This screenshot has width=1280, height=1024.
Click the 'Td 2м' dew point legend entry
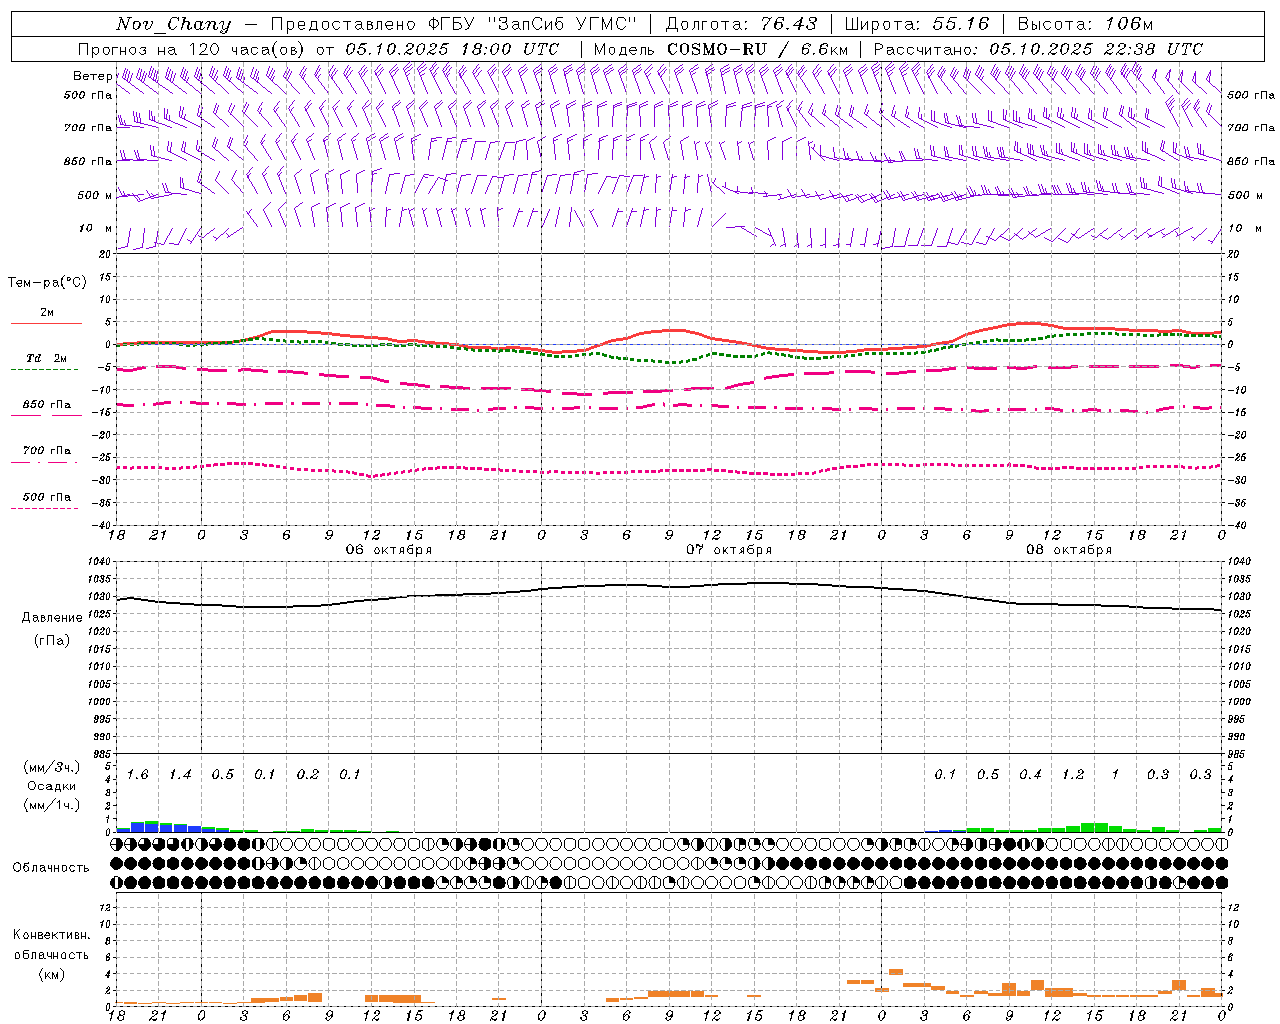(47, 358)
